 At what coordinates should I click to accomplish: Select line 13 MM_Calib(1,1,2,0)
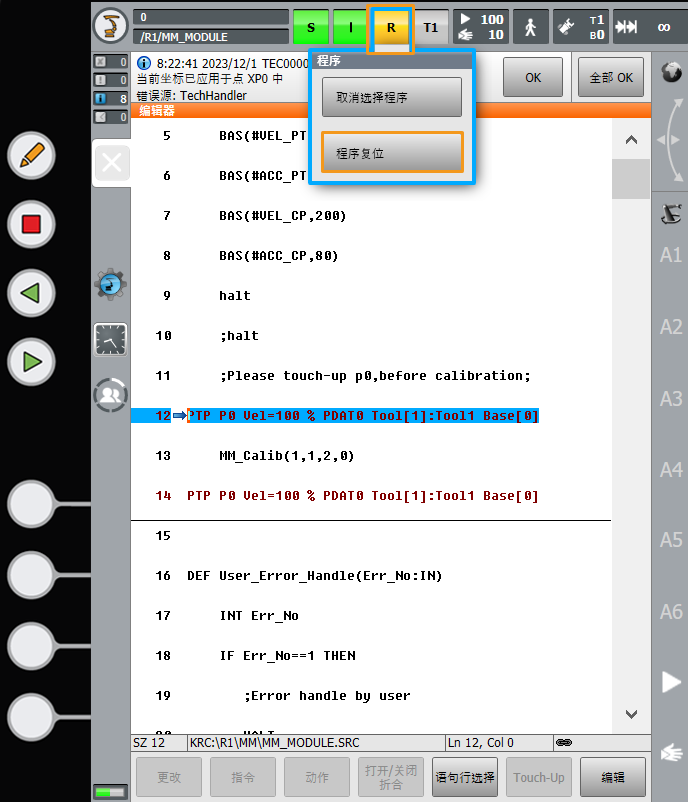286,456
